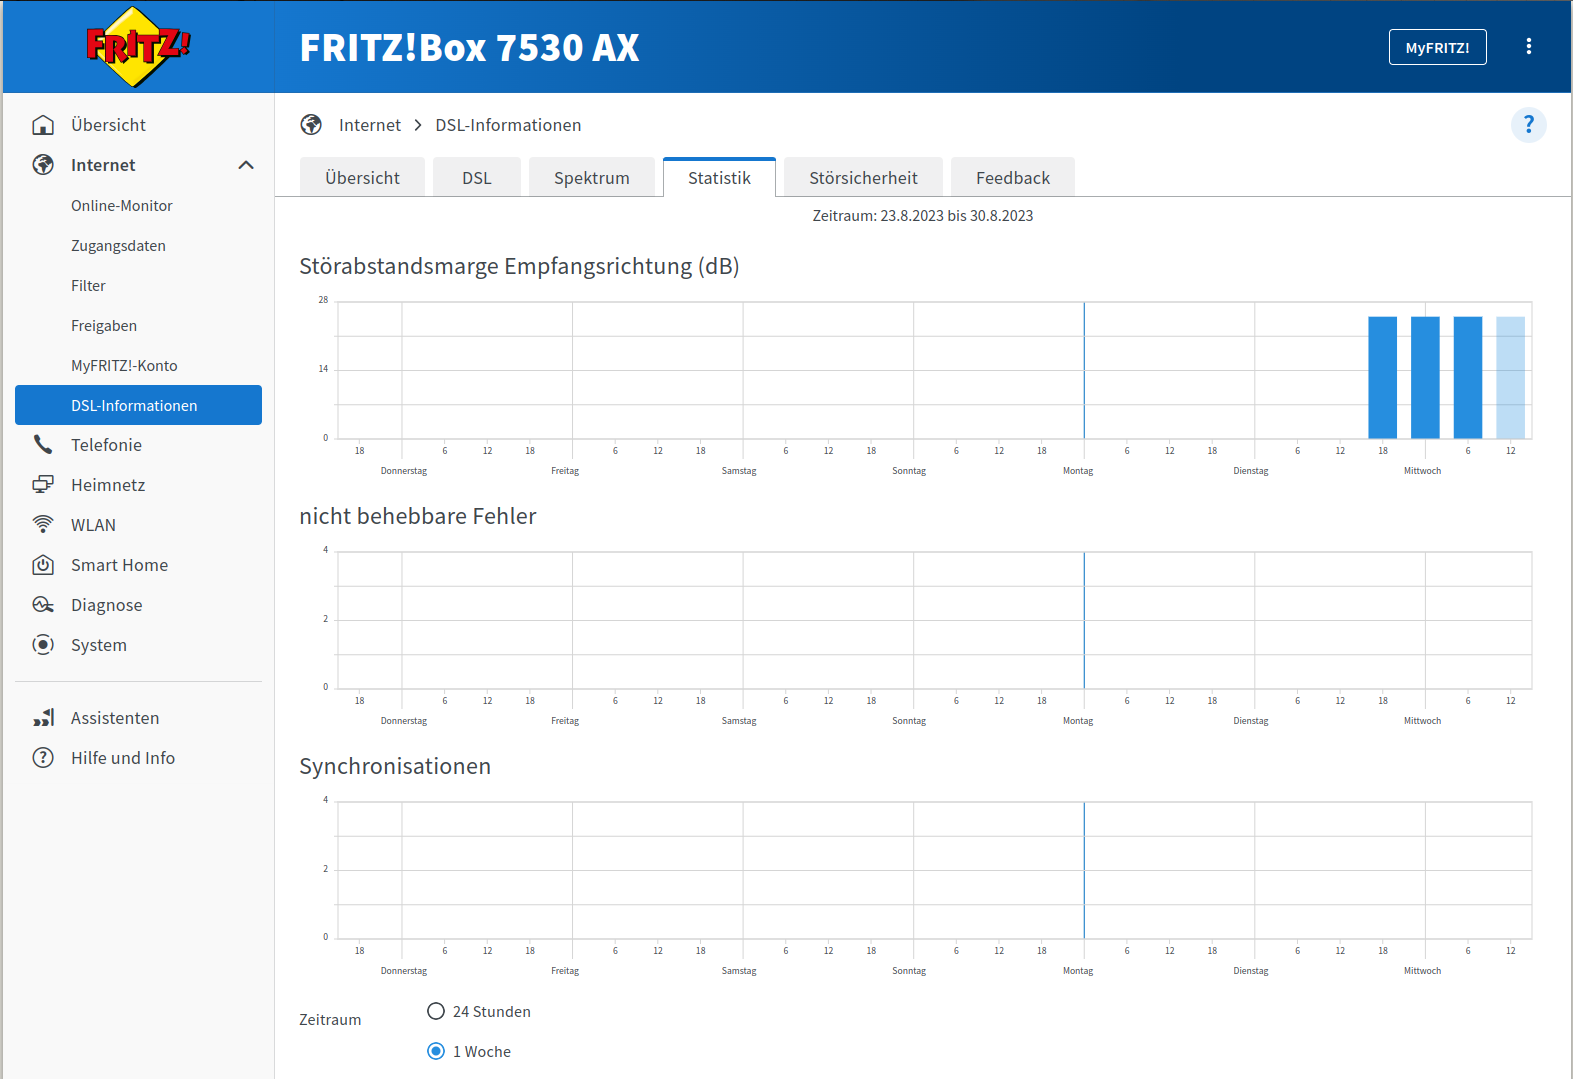Click the Internet globe icon in sidebar
The height and width of the screenshot is (1079, 1573).
coord(43,165)
